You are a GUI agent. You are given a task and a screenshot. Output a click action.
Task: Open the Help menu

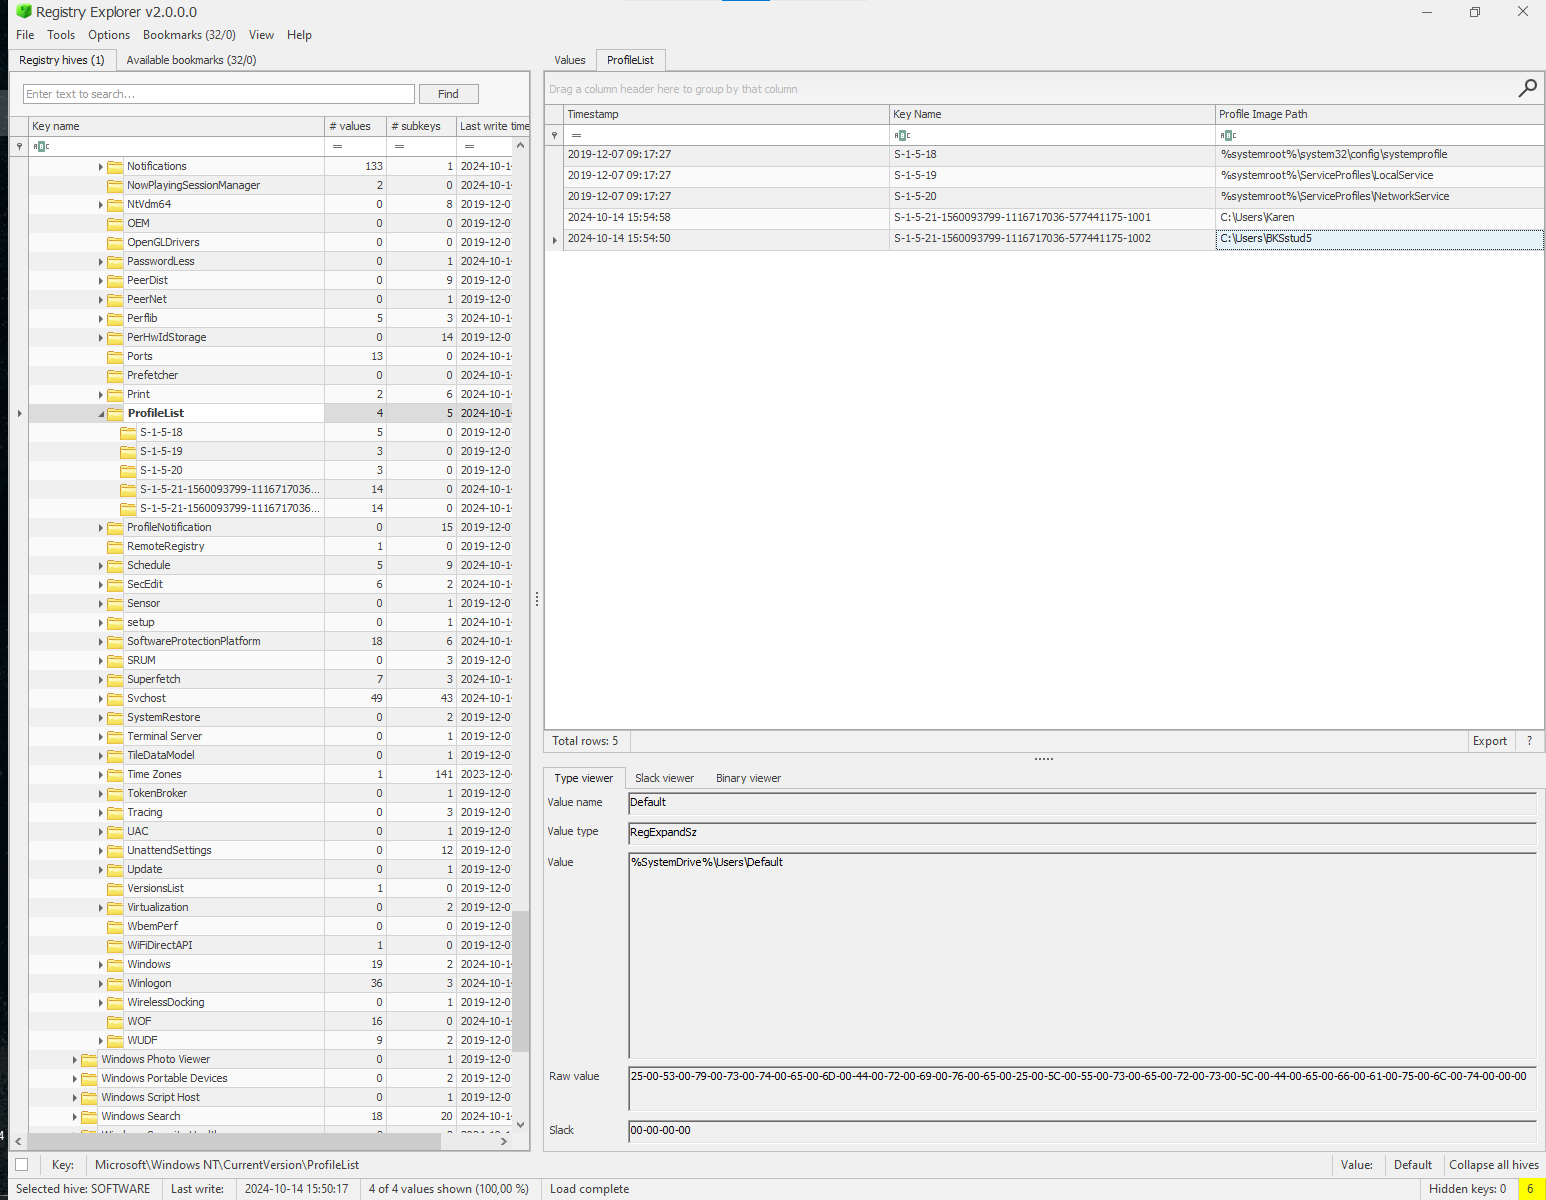point(299,34)
